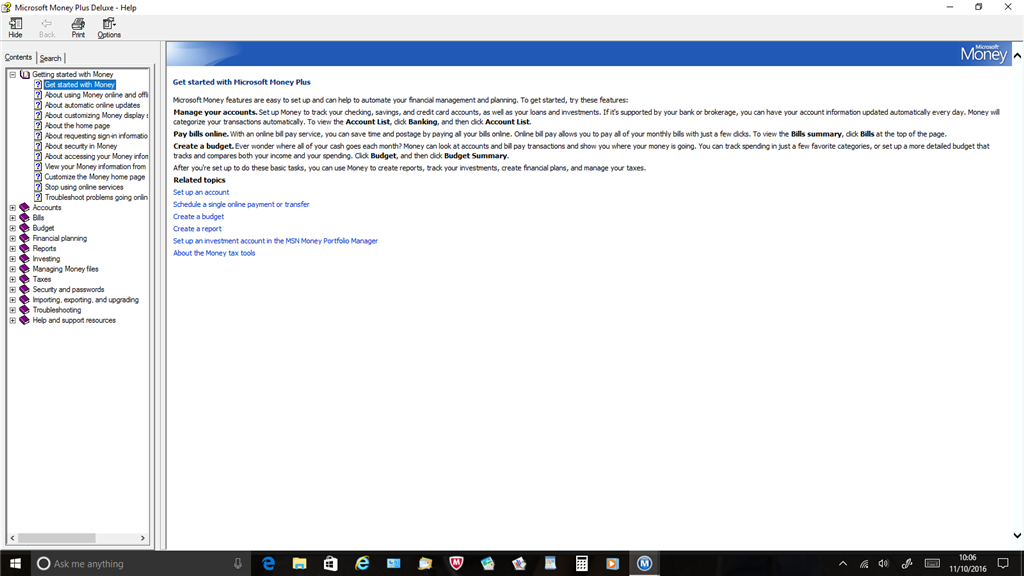Viewport: 1024px width, 576px height.
Task: Open 'About customizing Money display' topic
Action: tap(96, 116)
